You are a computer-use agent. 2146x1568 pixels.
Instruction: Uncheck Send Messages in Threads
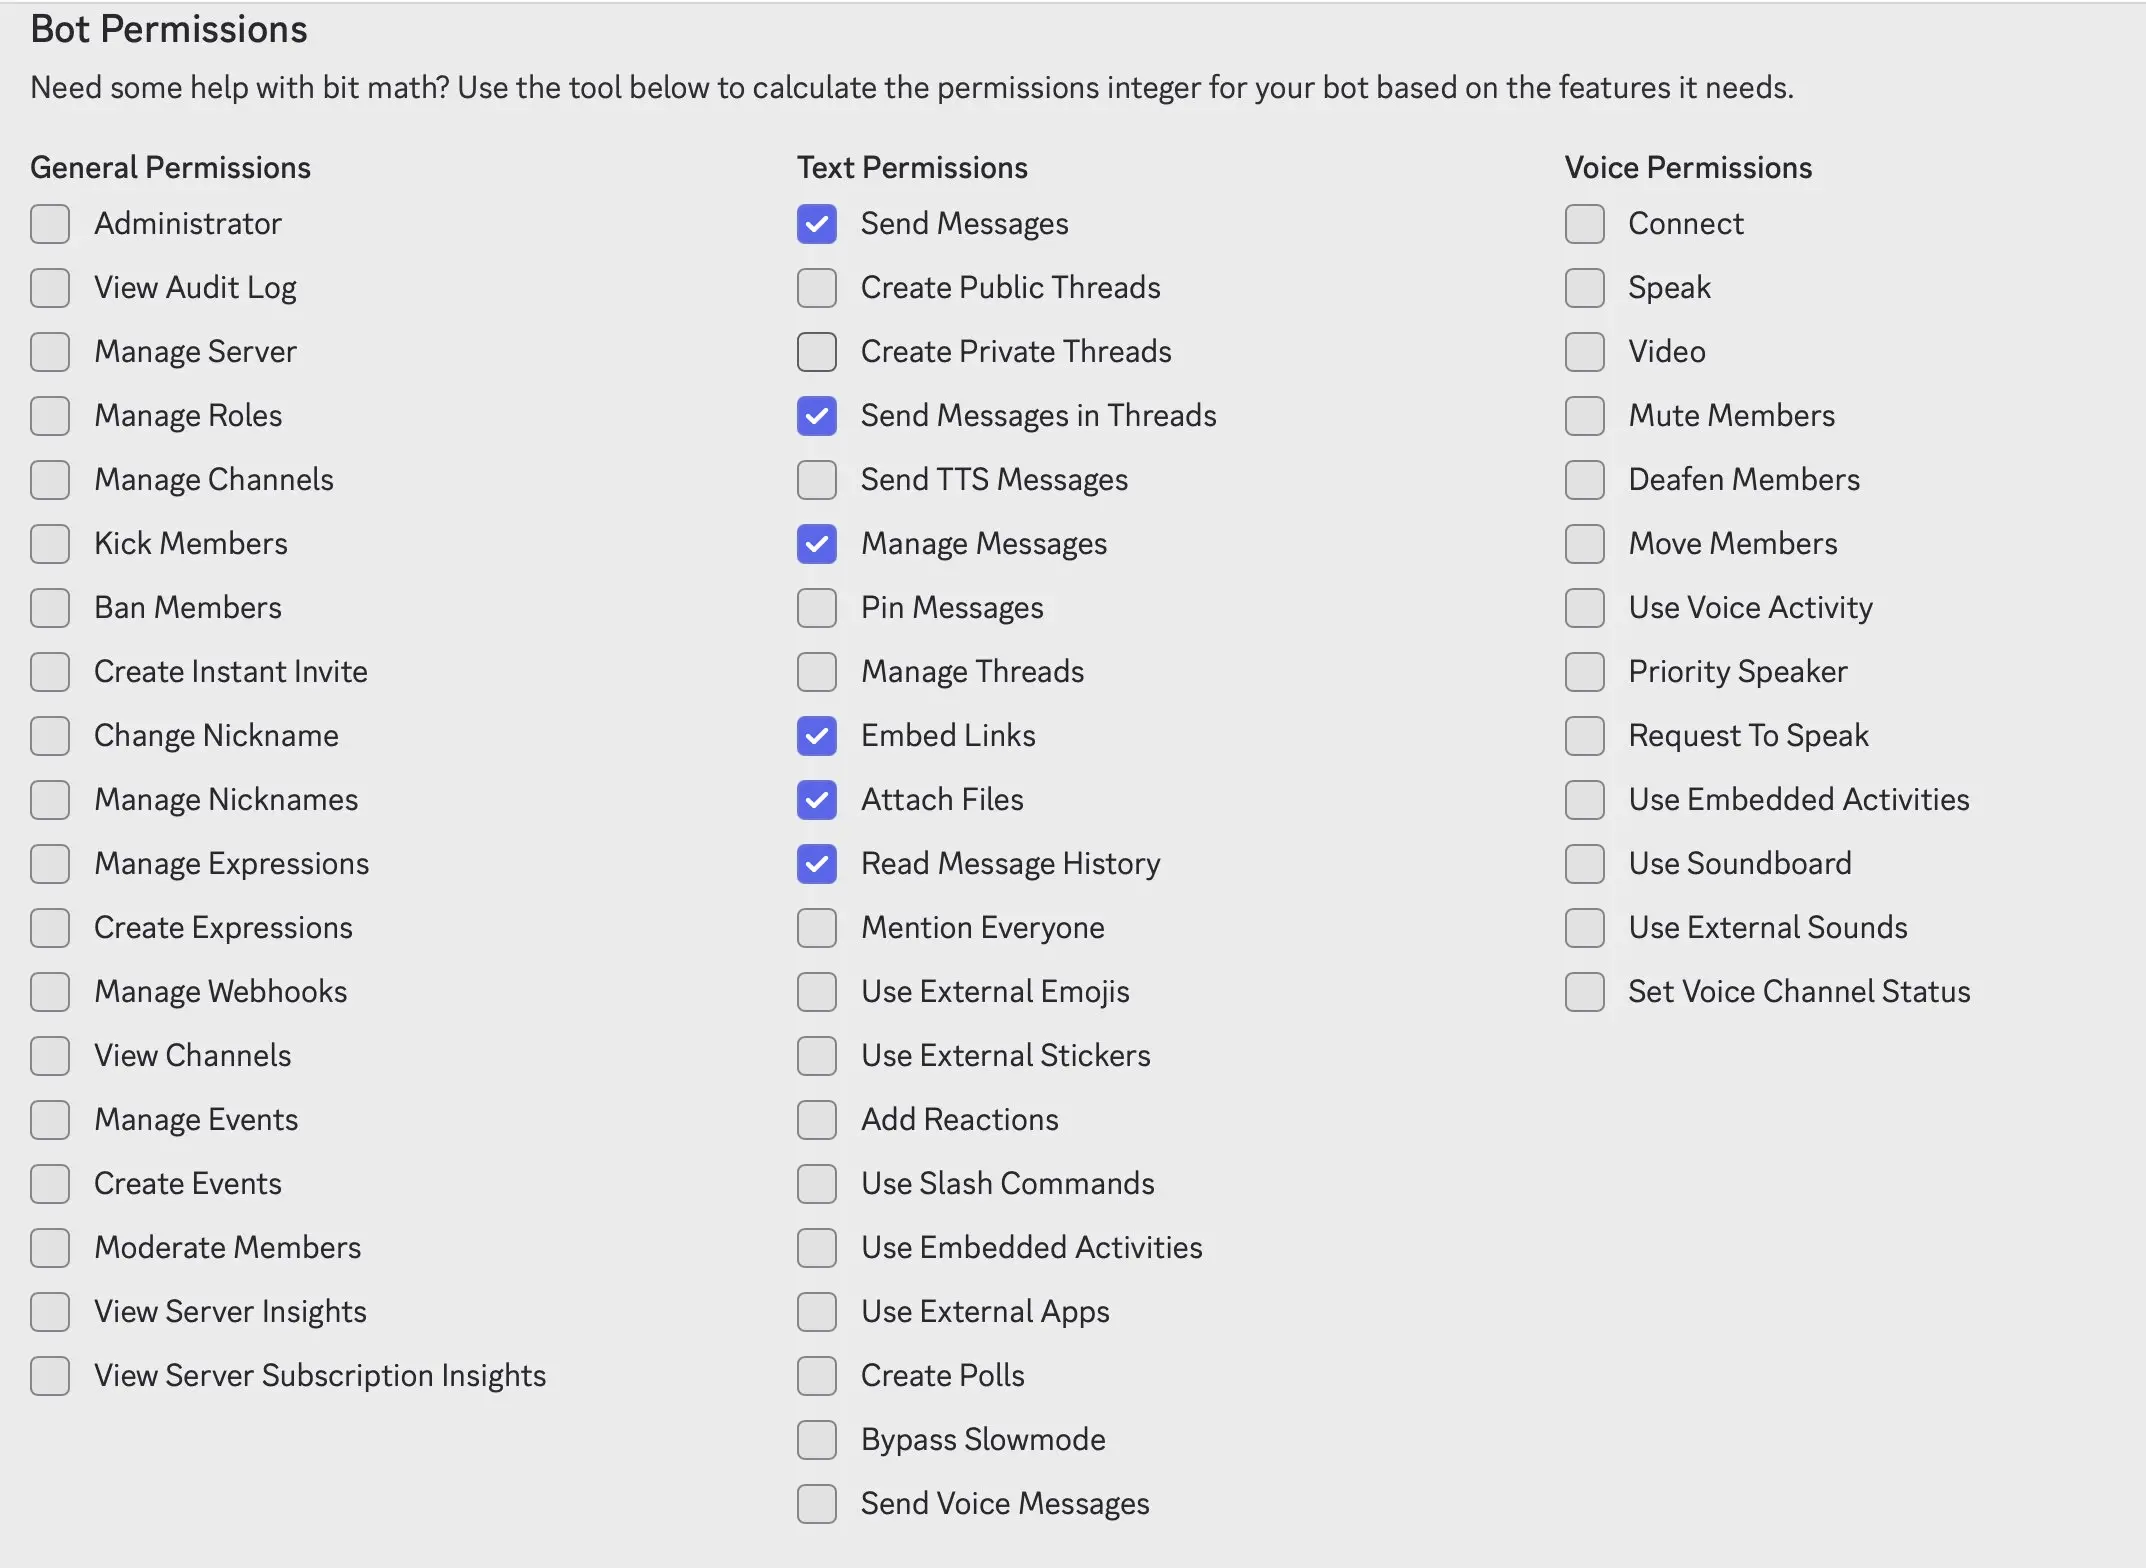pyautogui.click(x=817, y=416)
